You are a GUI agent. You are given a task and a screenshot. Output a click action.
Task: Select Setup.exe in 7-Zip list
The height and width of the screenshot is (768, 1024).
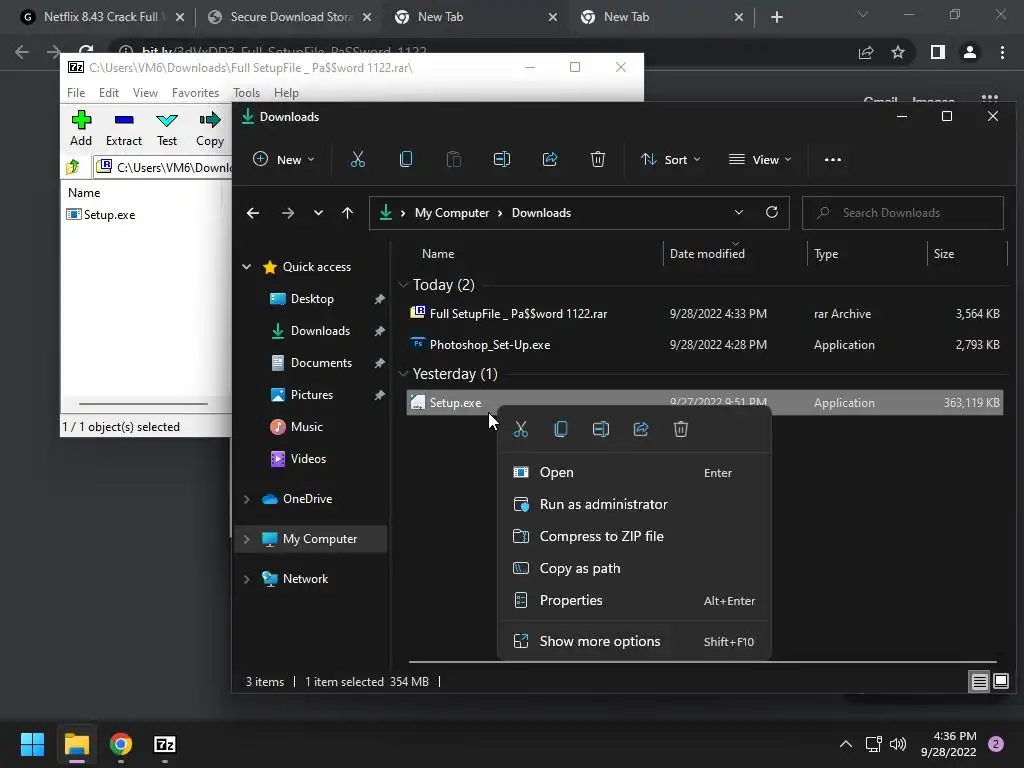point(102,215)
